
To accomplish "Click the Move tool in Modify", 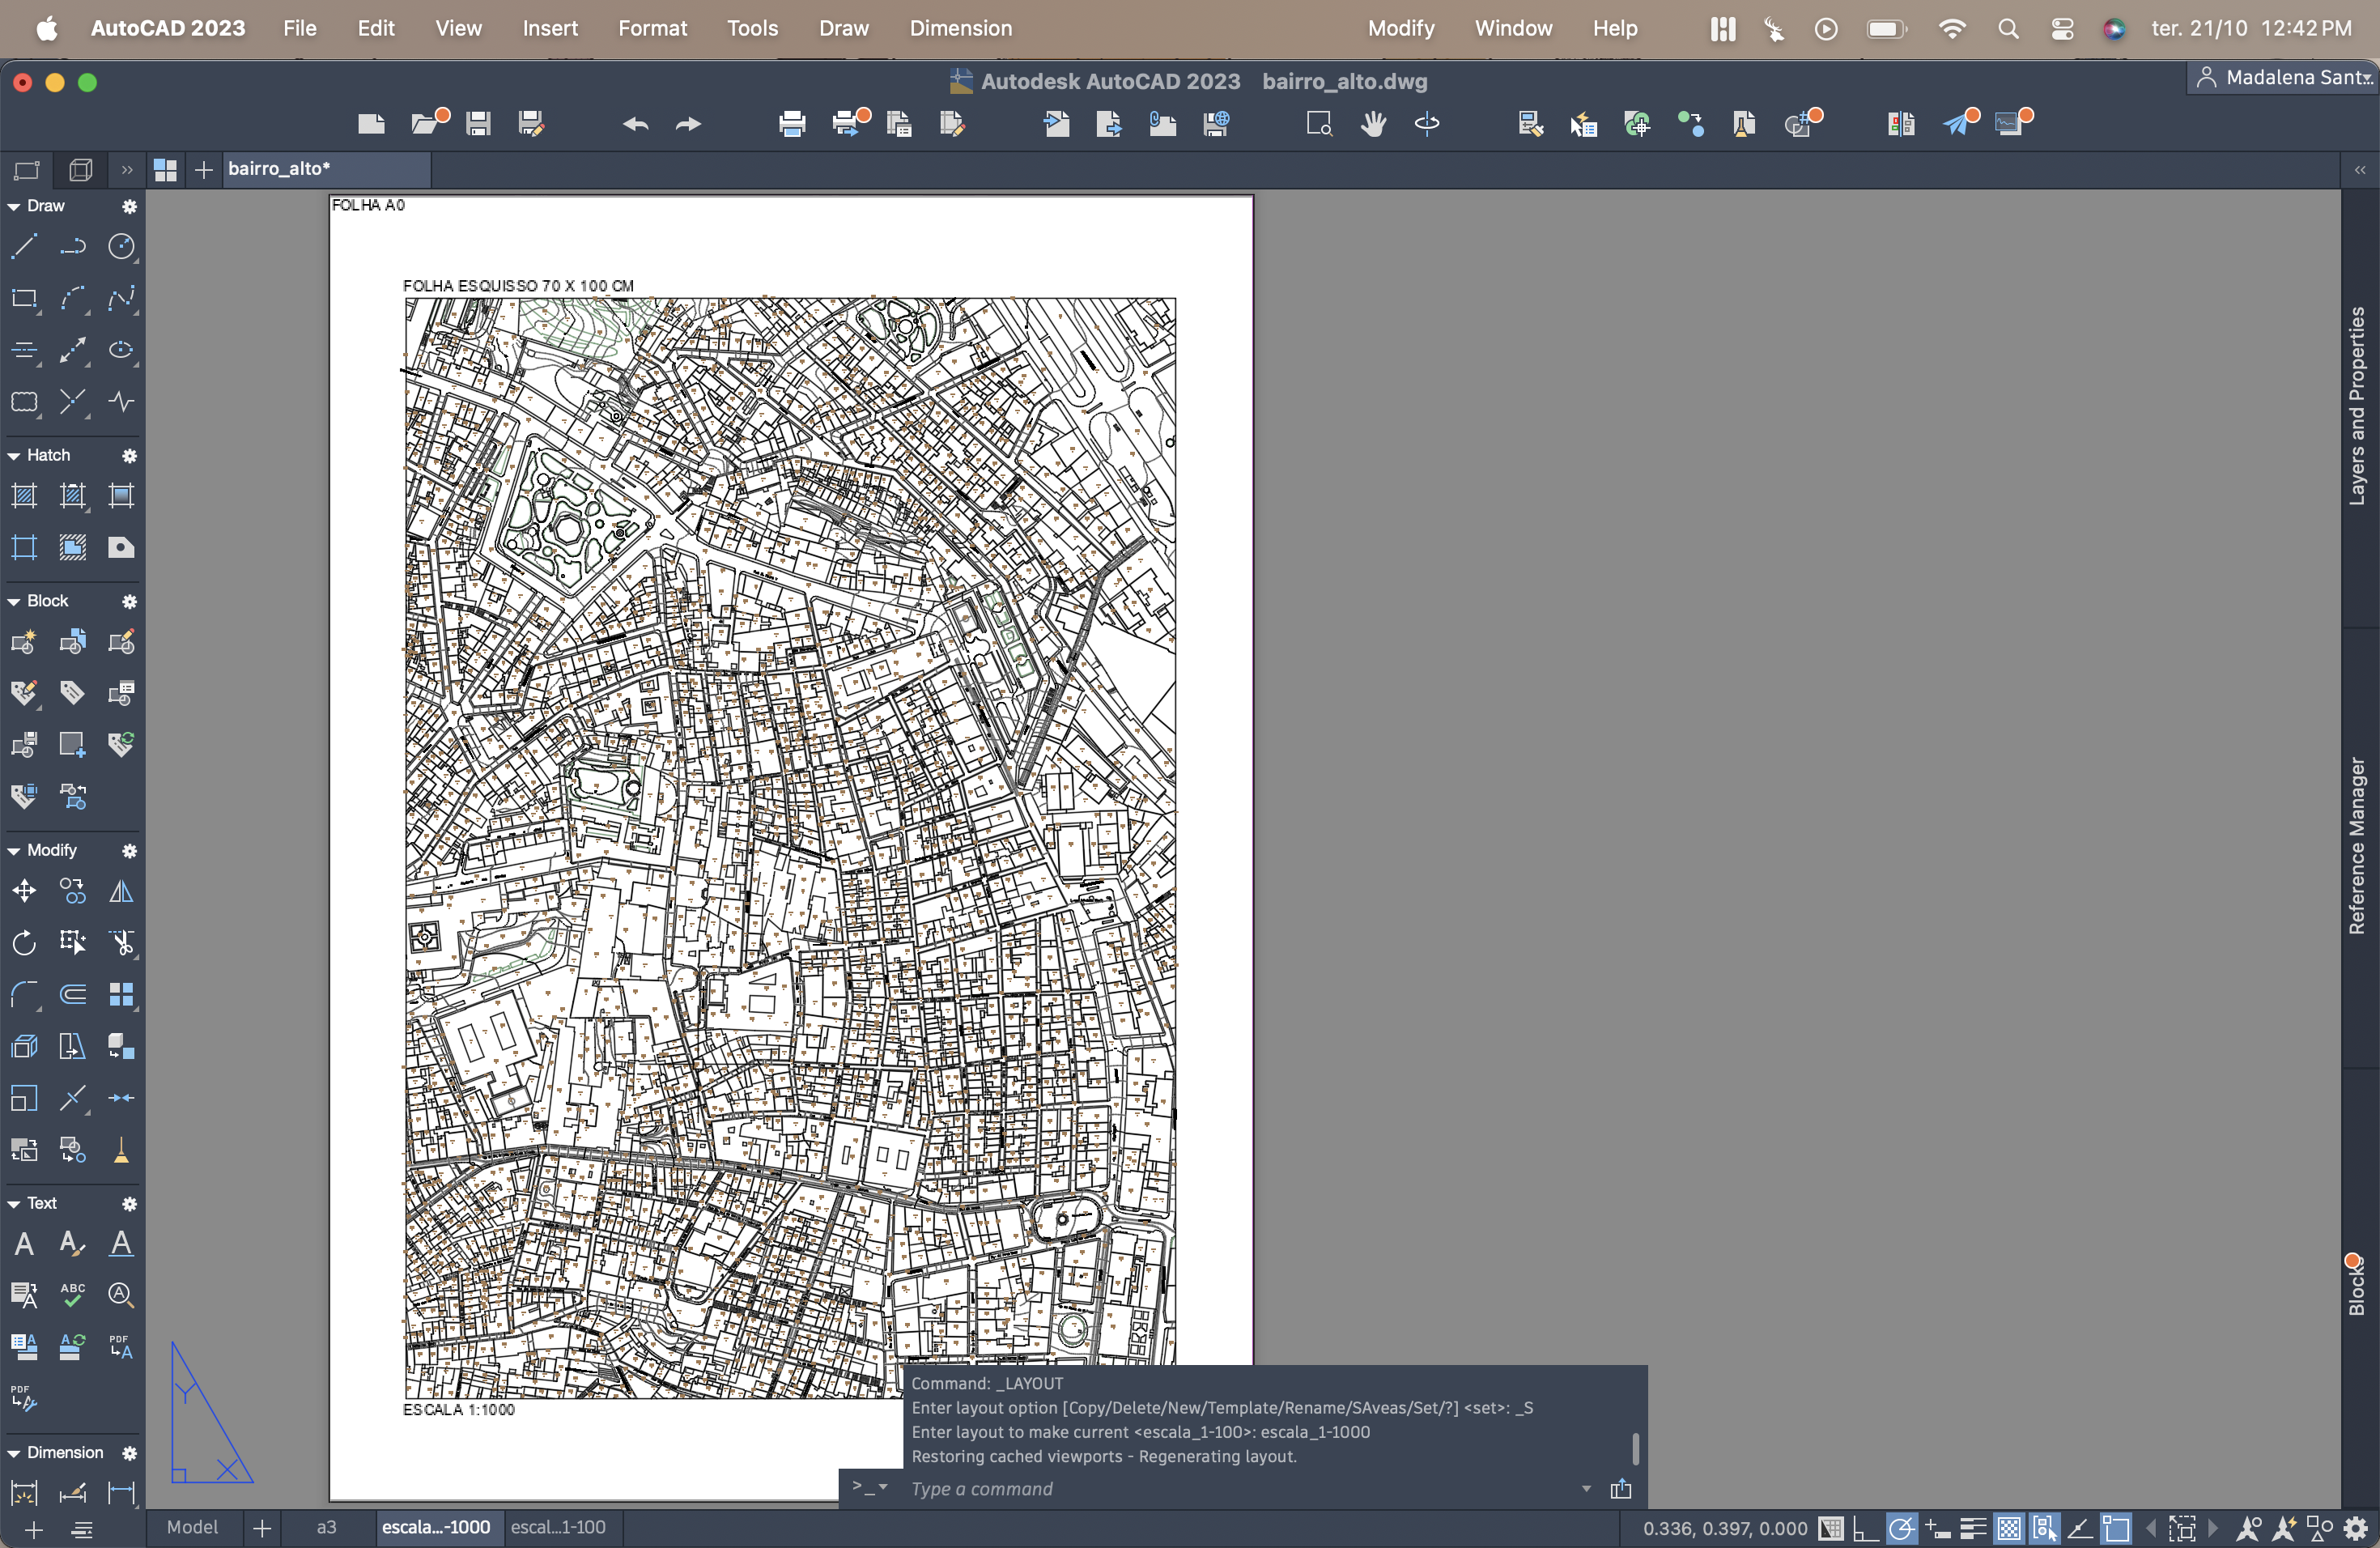I will coord(24,891).
